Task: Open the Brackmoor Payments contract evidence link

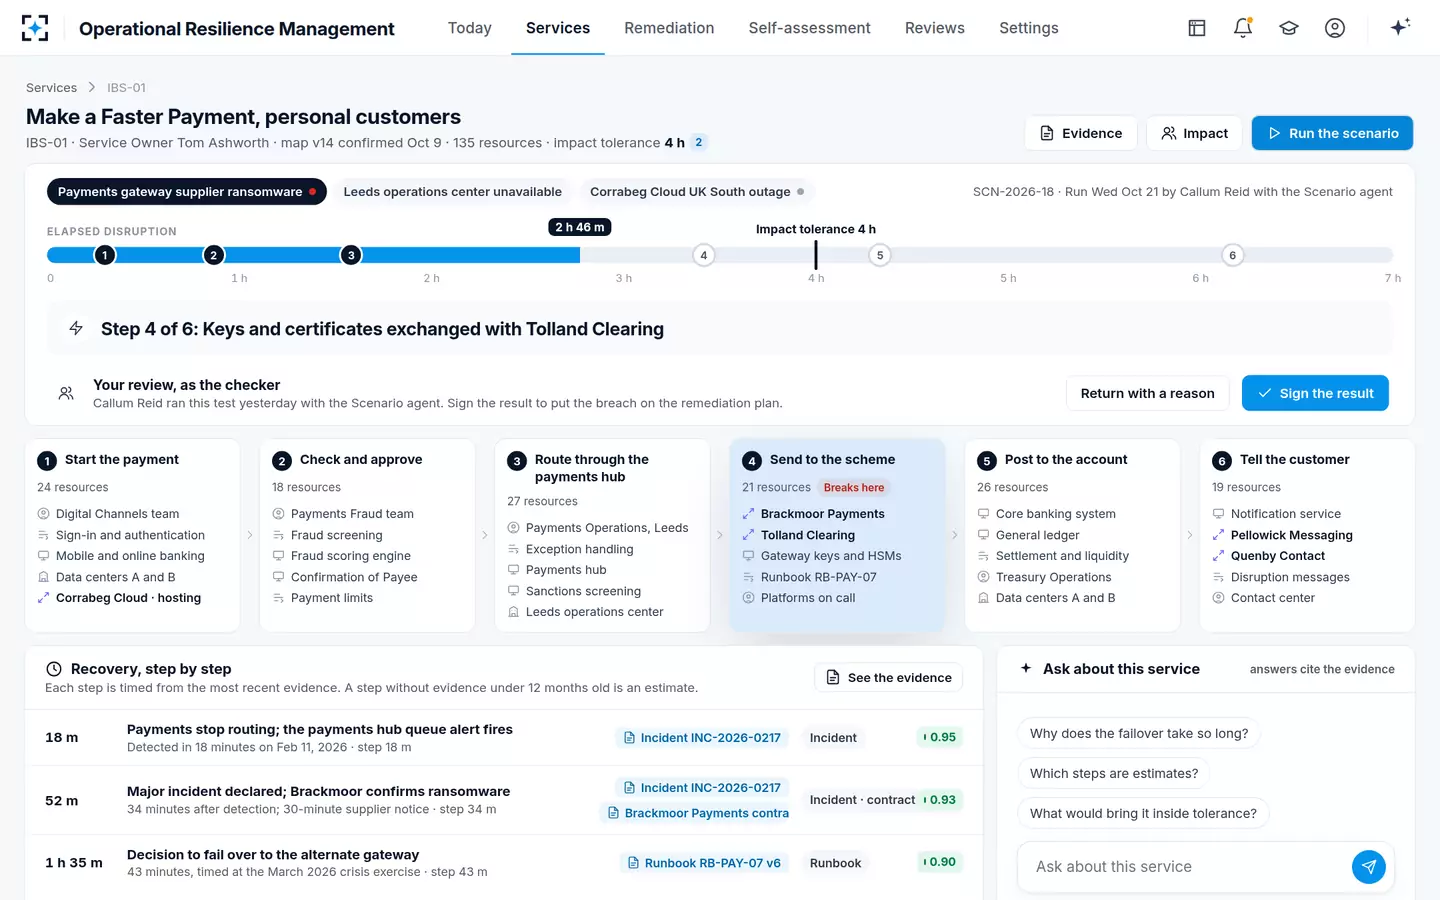Action: (x=696, y=813)
